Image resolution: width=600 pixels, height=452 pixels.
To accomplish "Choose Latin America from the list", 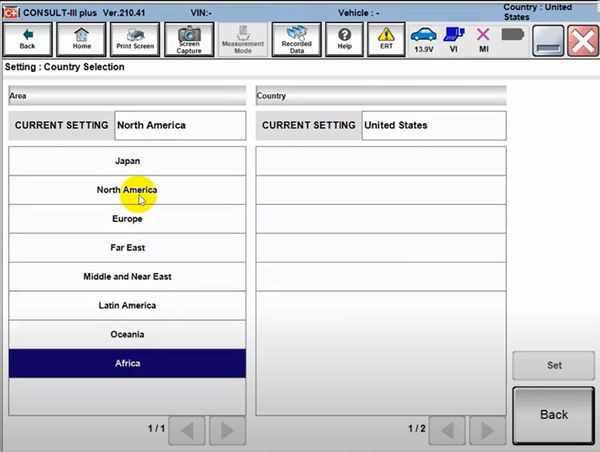I will click(x=127, y=306).
